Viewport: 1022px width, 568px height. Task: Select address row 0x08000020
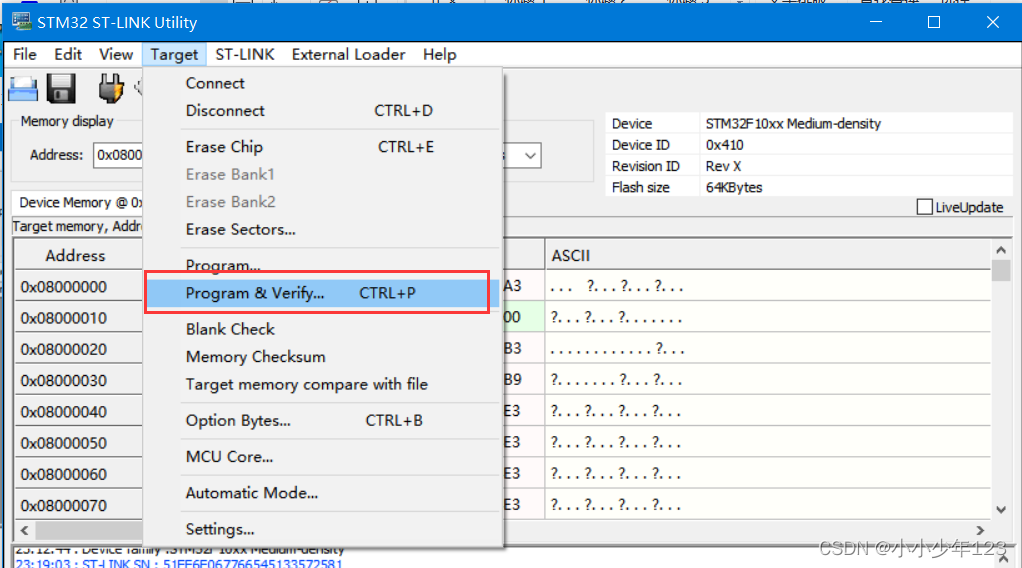point(63,350)
